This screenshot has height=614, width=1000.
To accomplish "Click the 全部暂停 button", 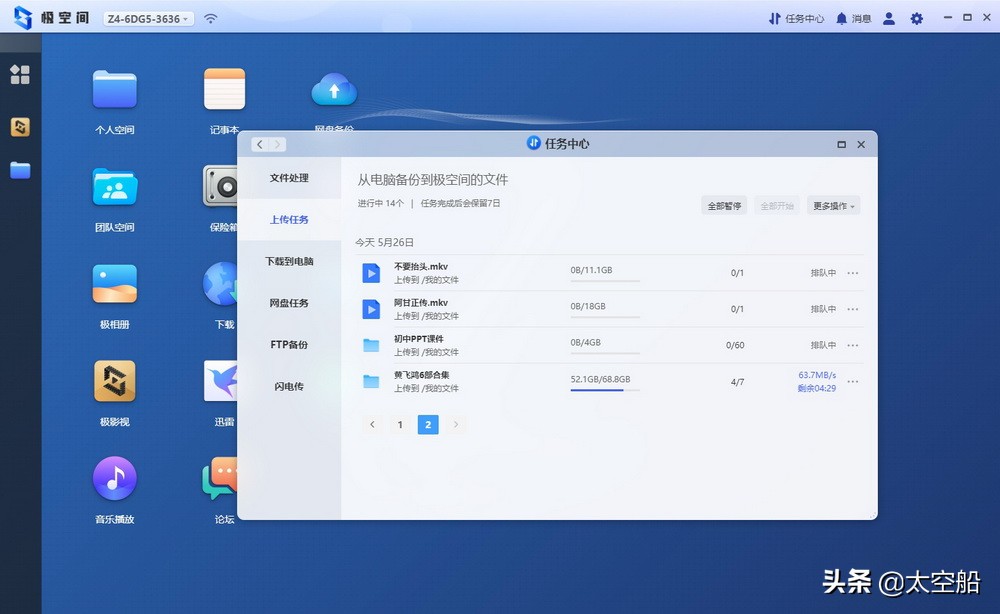I will 724,206.
